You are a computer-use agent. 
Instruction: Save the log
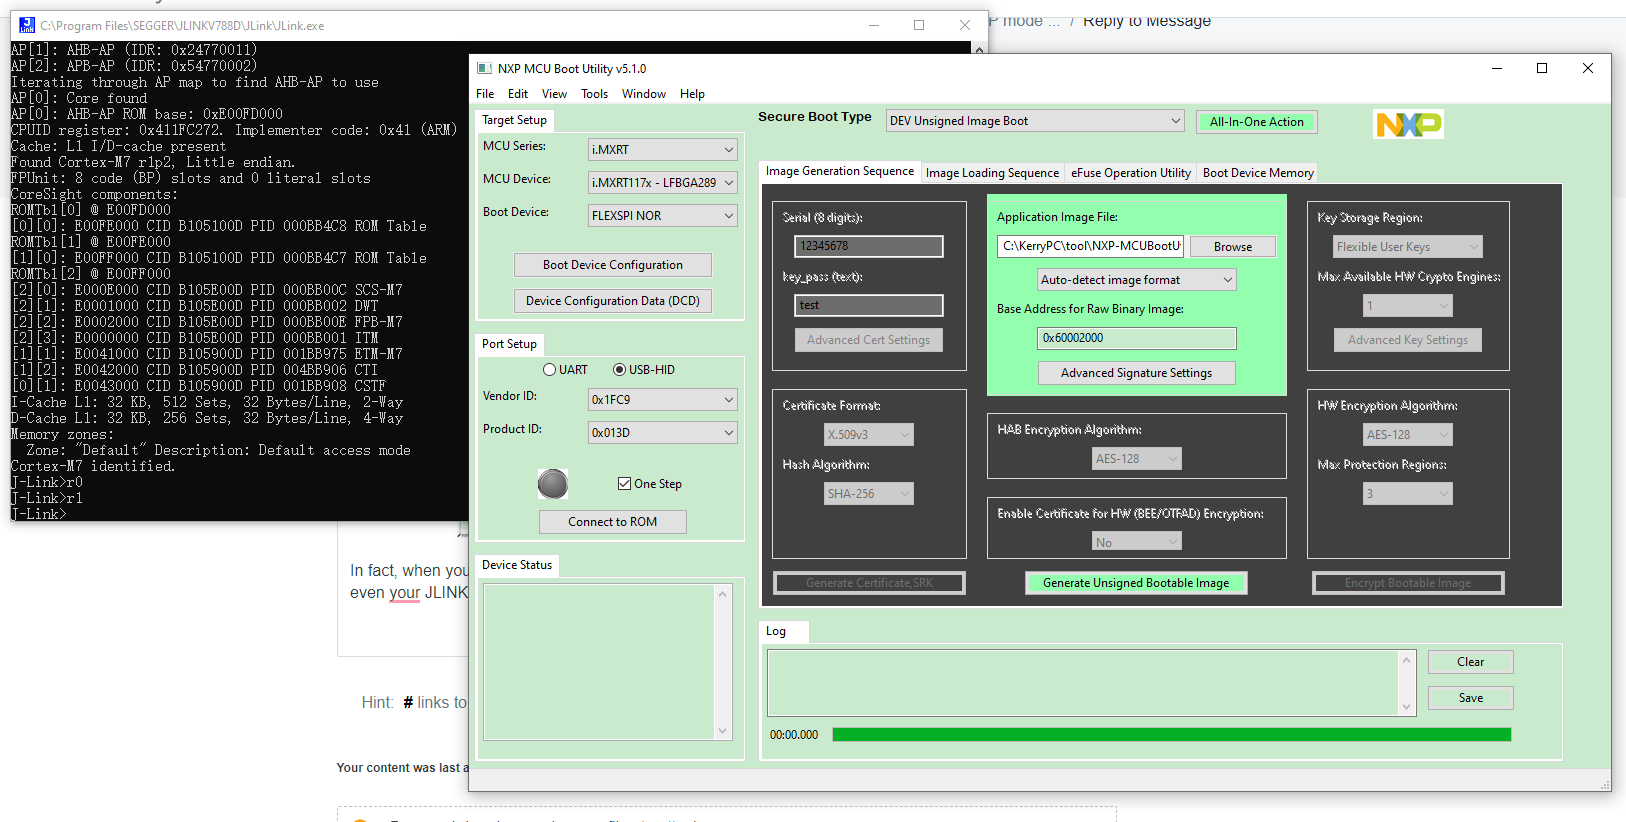pyautogui.click(x=1471, y=698)
